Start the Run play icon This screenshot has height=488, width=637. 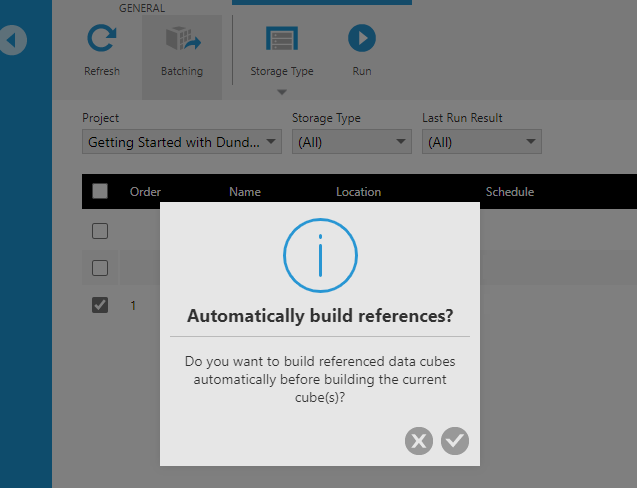pos(362,38)
